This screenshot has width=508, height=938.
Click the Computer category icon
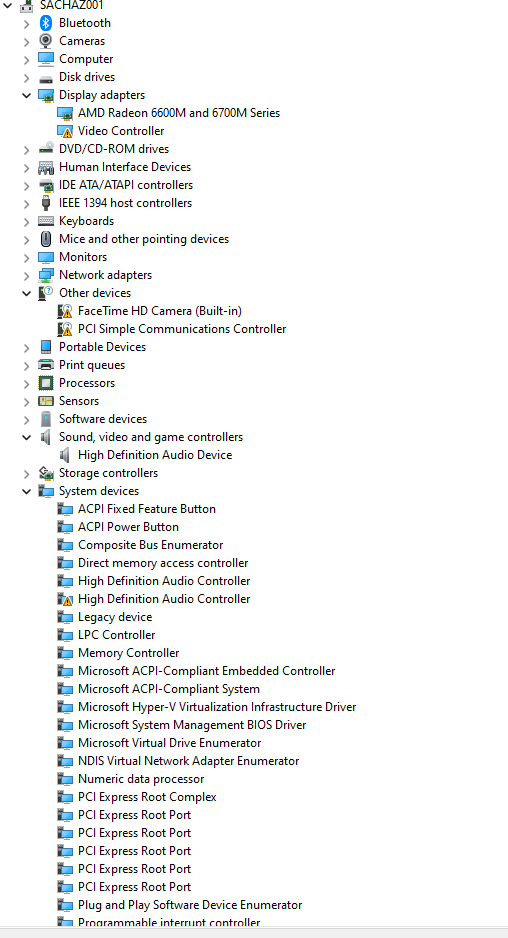coord(46,59)
